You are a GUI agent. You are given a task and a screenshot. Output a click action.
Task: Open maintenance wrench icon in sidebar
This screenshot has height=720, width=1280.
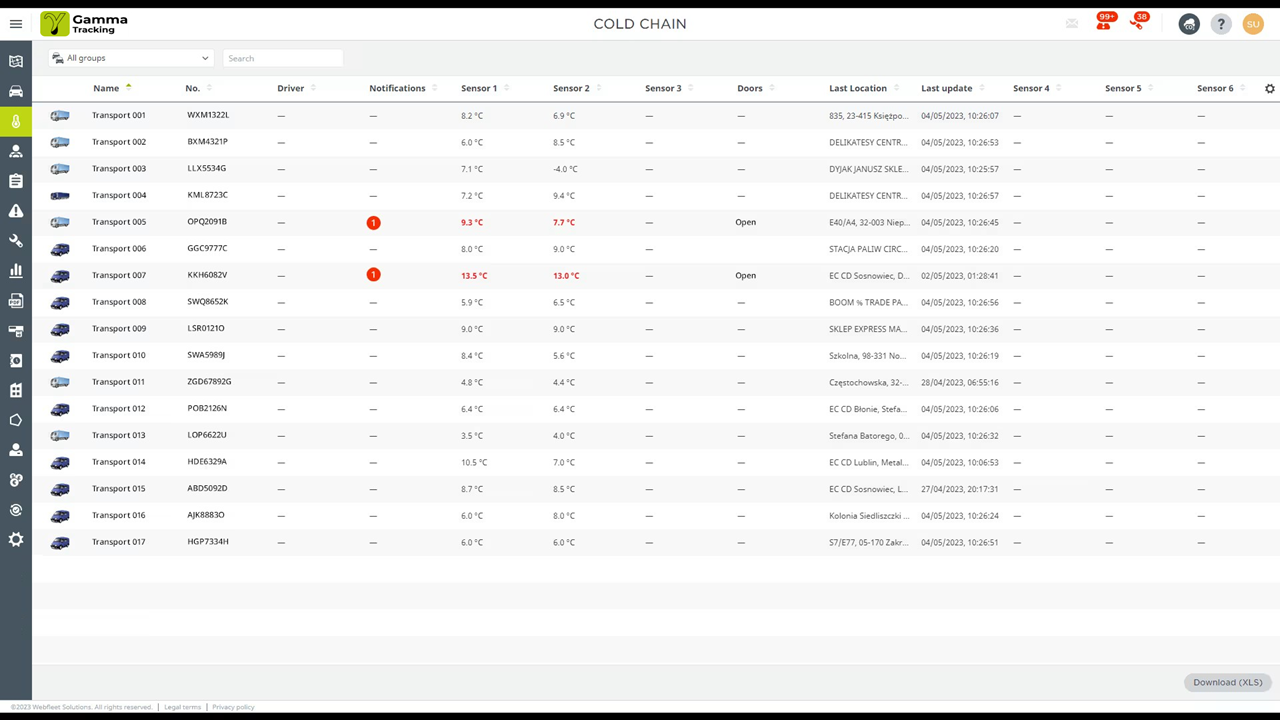click(16, 241)
